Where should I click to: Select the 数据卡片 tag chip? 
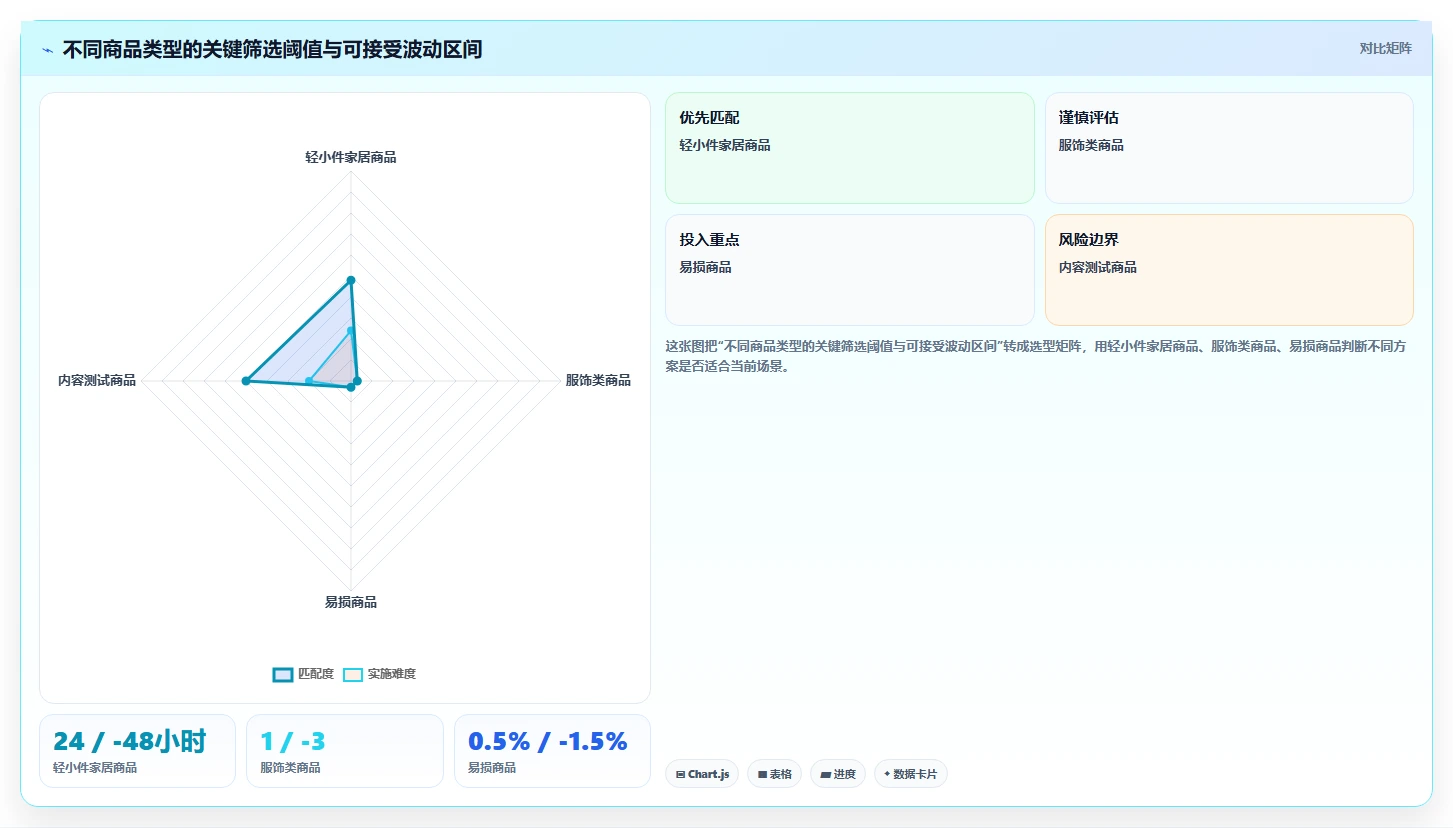[x=911, y=774]
